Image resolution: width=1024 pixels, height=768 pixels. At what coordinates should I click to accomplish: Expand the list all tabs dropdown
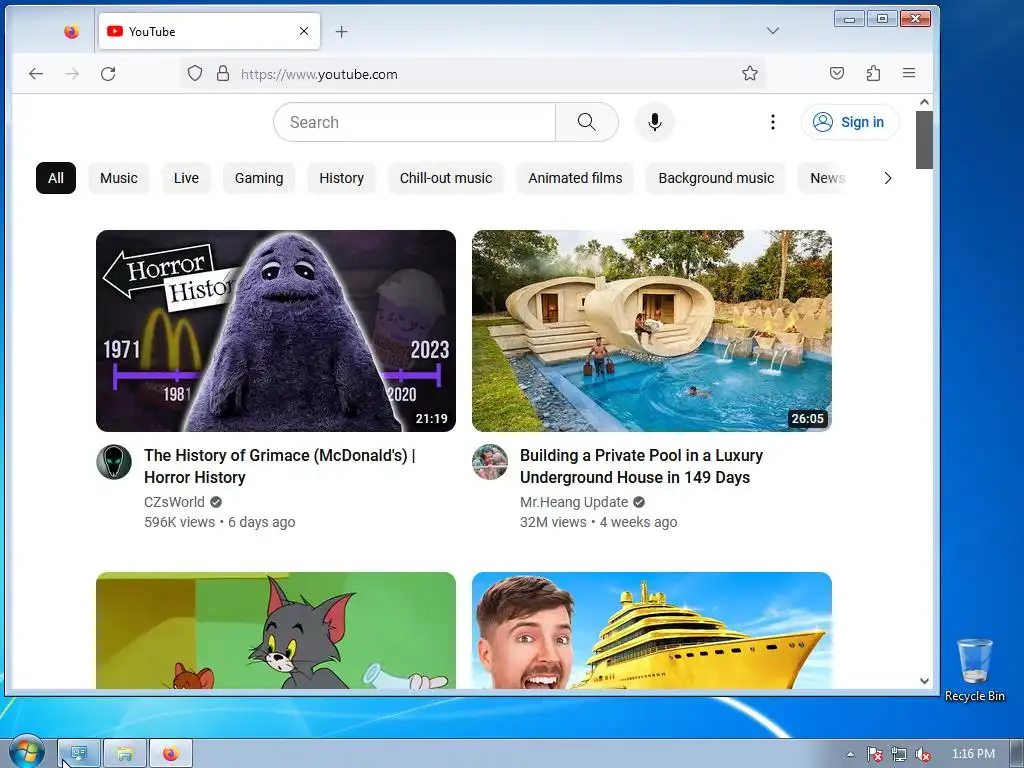[x=773, y=31]
